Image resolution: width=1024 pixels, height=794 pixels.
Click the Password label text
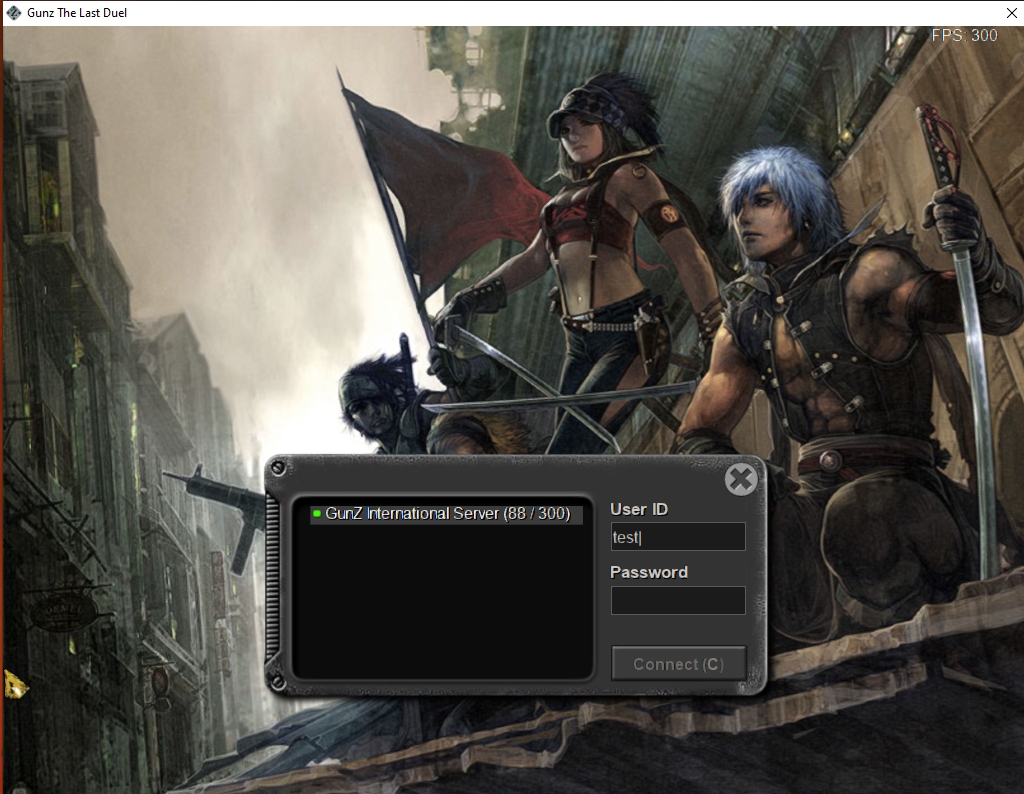point(649,572)
